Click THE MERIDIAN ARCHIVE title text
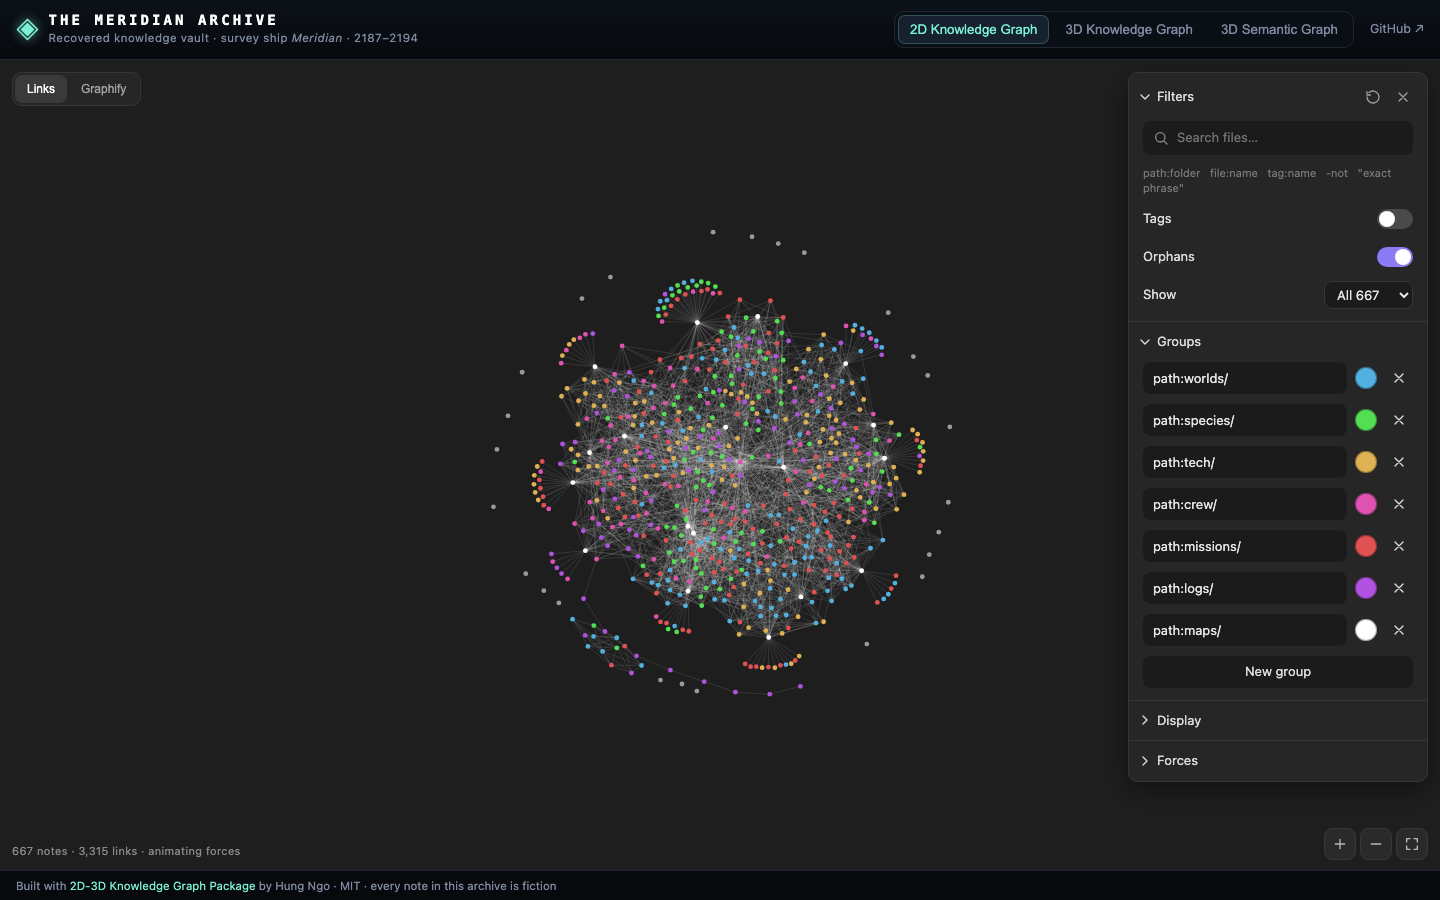The height and width of the screenshot is (900, 1440). 163,20
